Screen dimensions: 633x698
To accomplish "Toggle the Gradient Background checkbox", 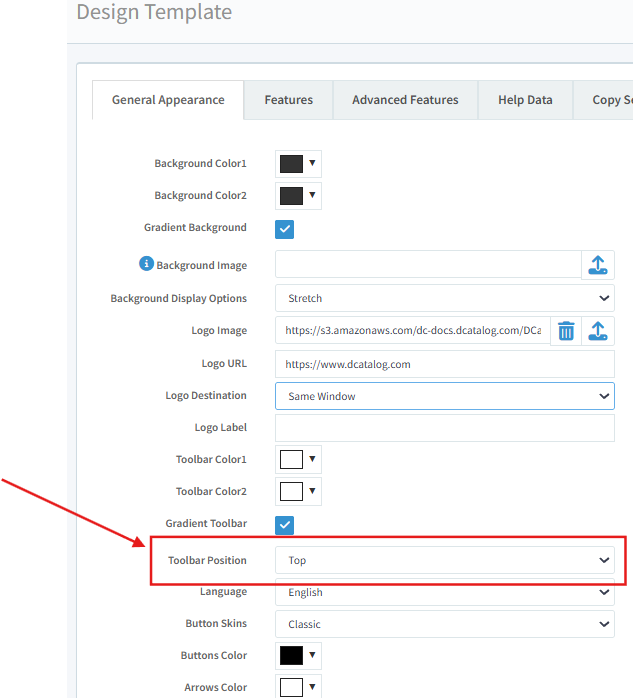I will tap(285, 229).
